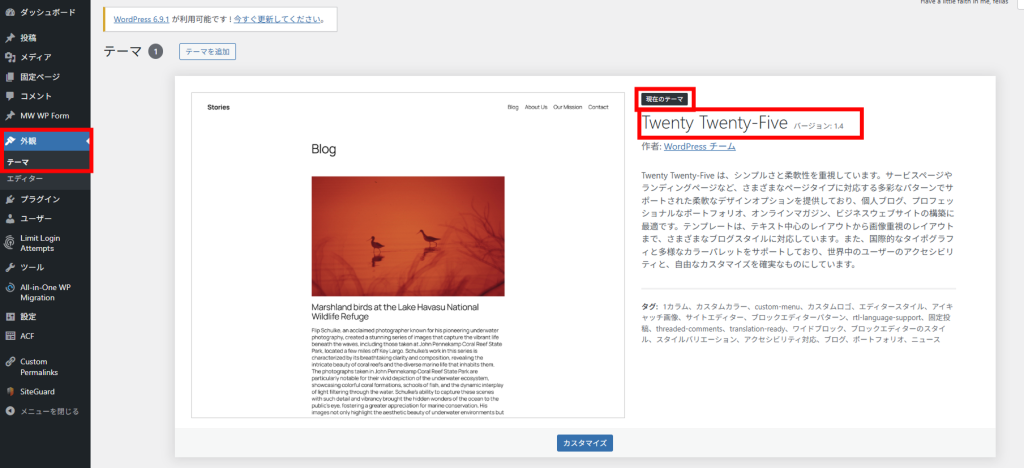The image size is (1024, 468).
Task: Click the Dashboard gauge icon
Action: [x=10, y=12]
